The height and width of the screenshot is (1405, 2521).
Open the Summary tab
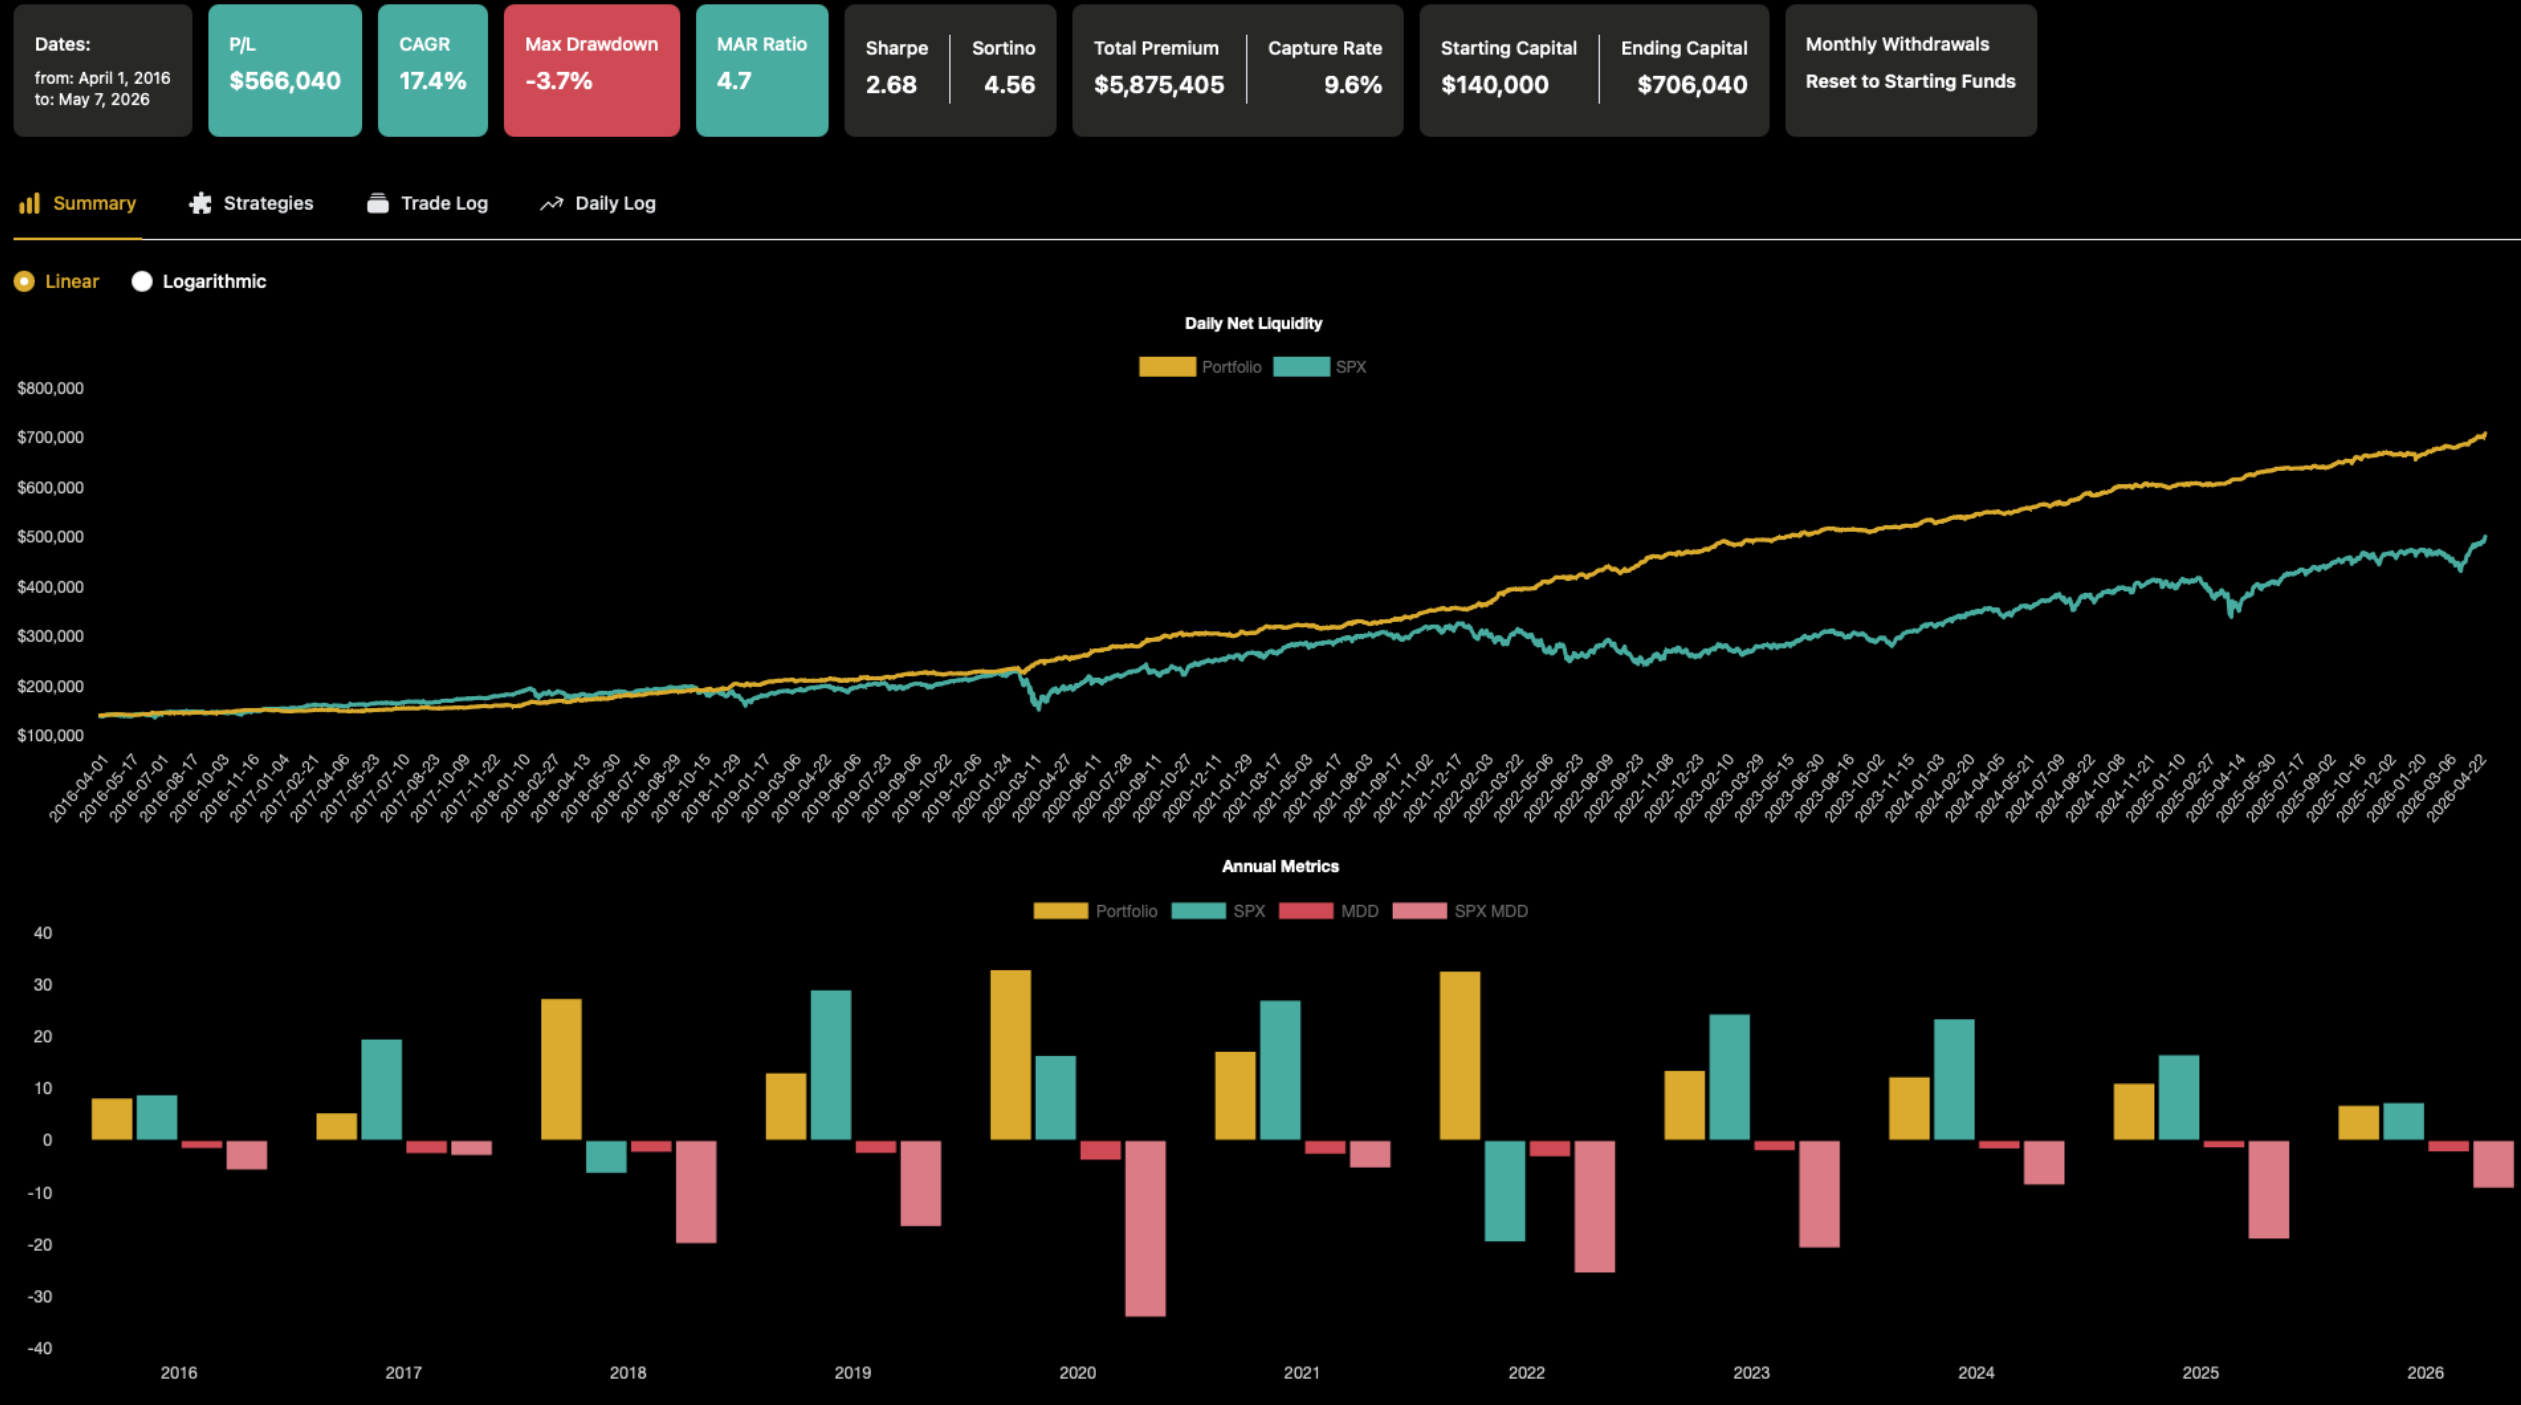point(77,203)
